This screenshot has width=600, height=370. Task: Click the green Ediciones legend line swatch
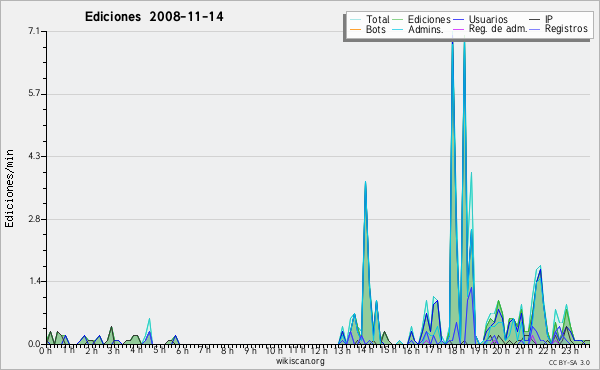click(x=398, y=20)
